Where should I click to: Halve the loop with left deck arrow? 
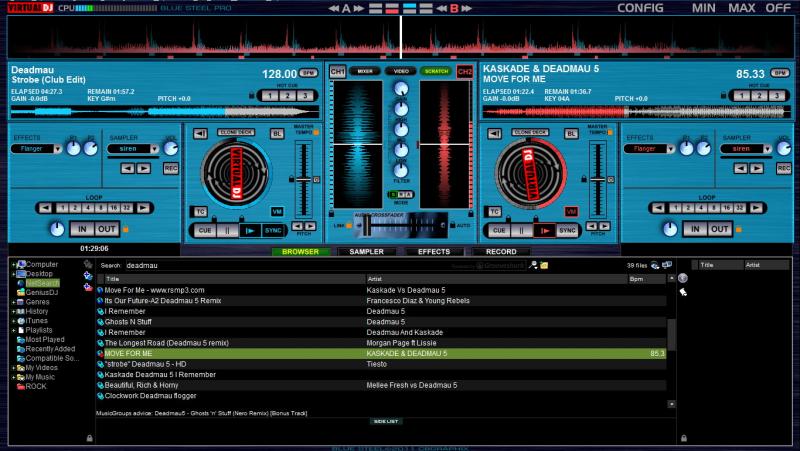click(45, 208)
